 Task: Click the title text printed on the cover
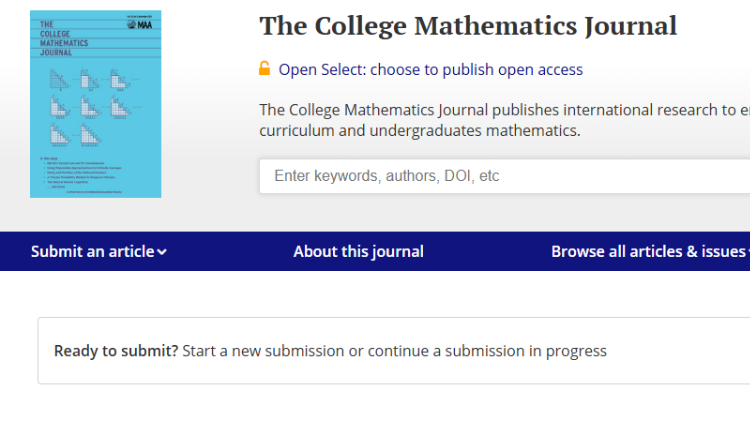[64, 38]
